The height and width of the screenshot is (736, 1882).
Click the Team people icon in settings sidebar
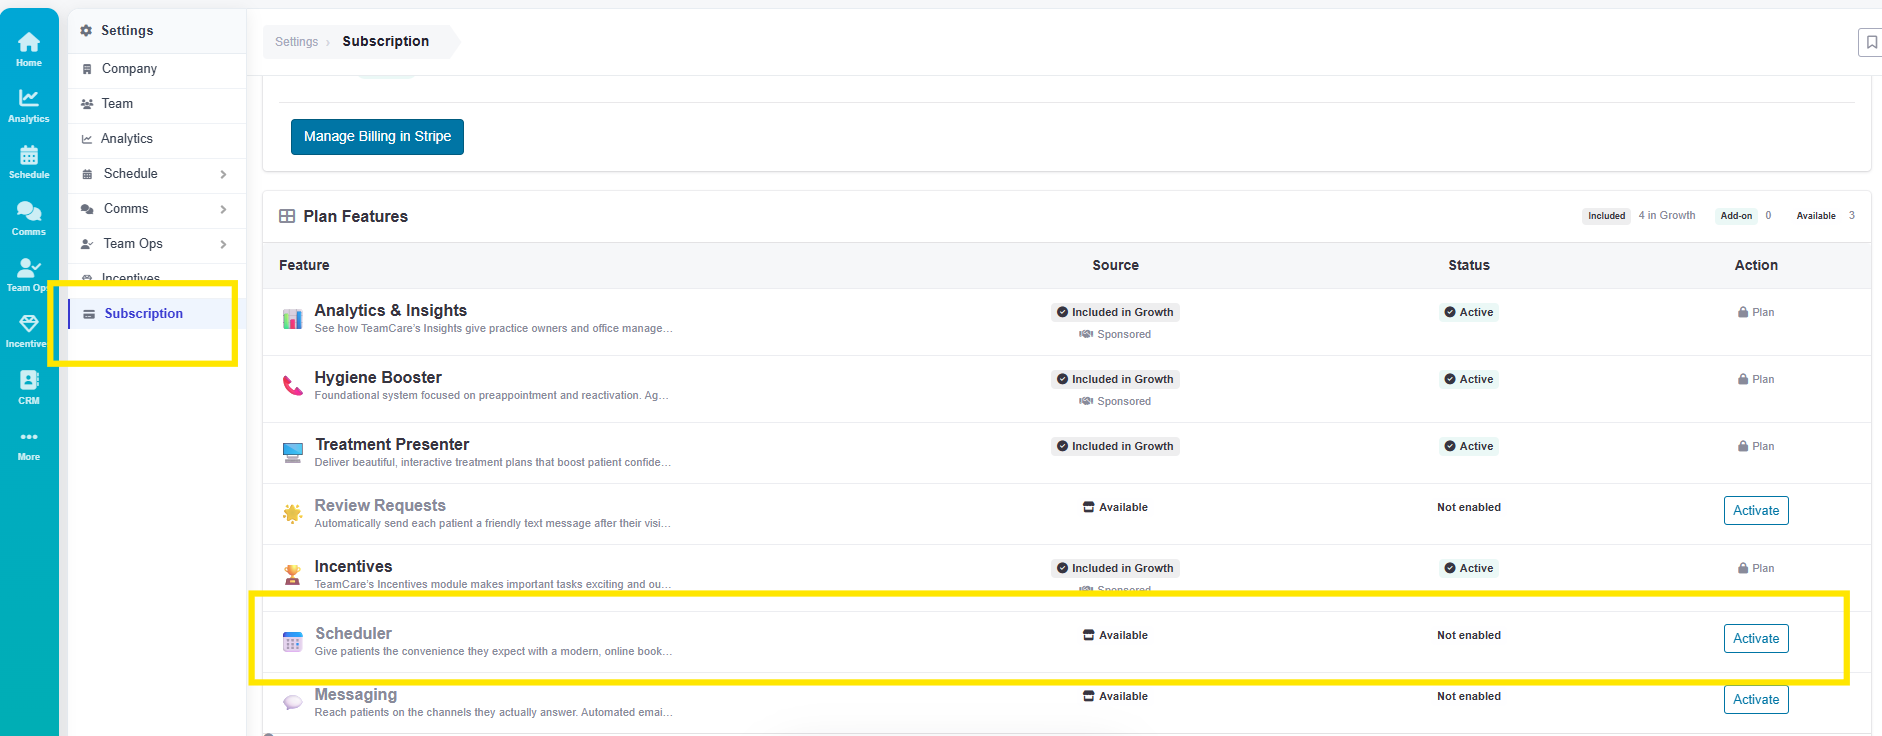pos(87,104)
